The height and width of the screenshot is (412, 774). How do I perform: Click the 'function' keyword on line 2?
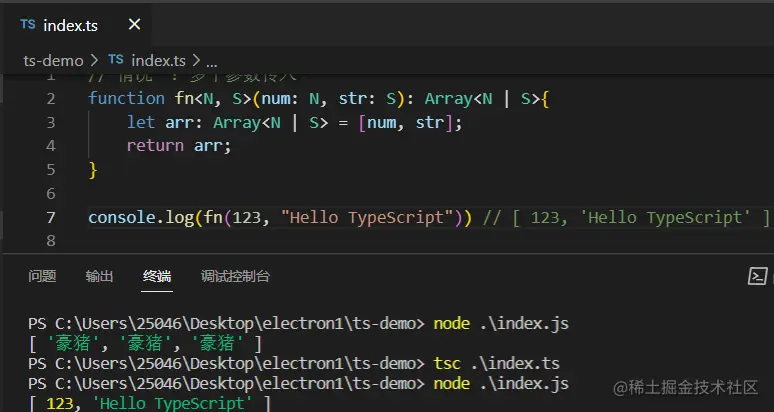point(126,98)
